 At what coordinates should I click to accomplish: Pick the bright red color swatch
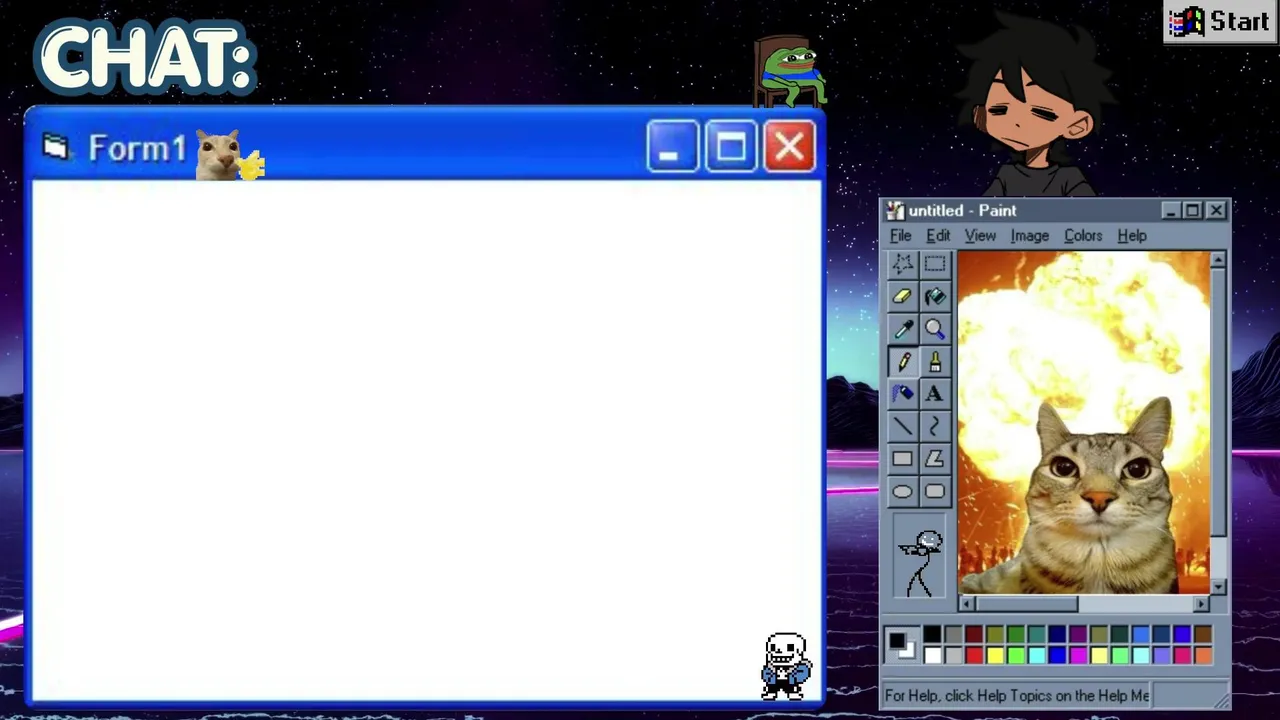point(974,655)
